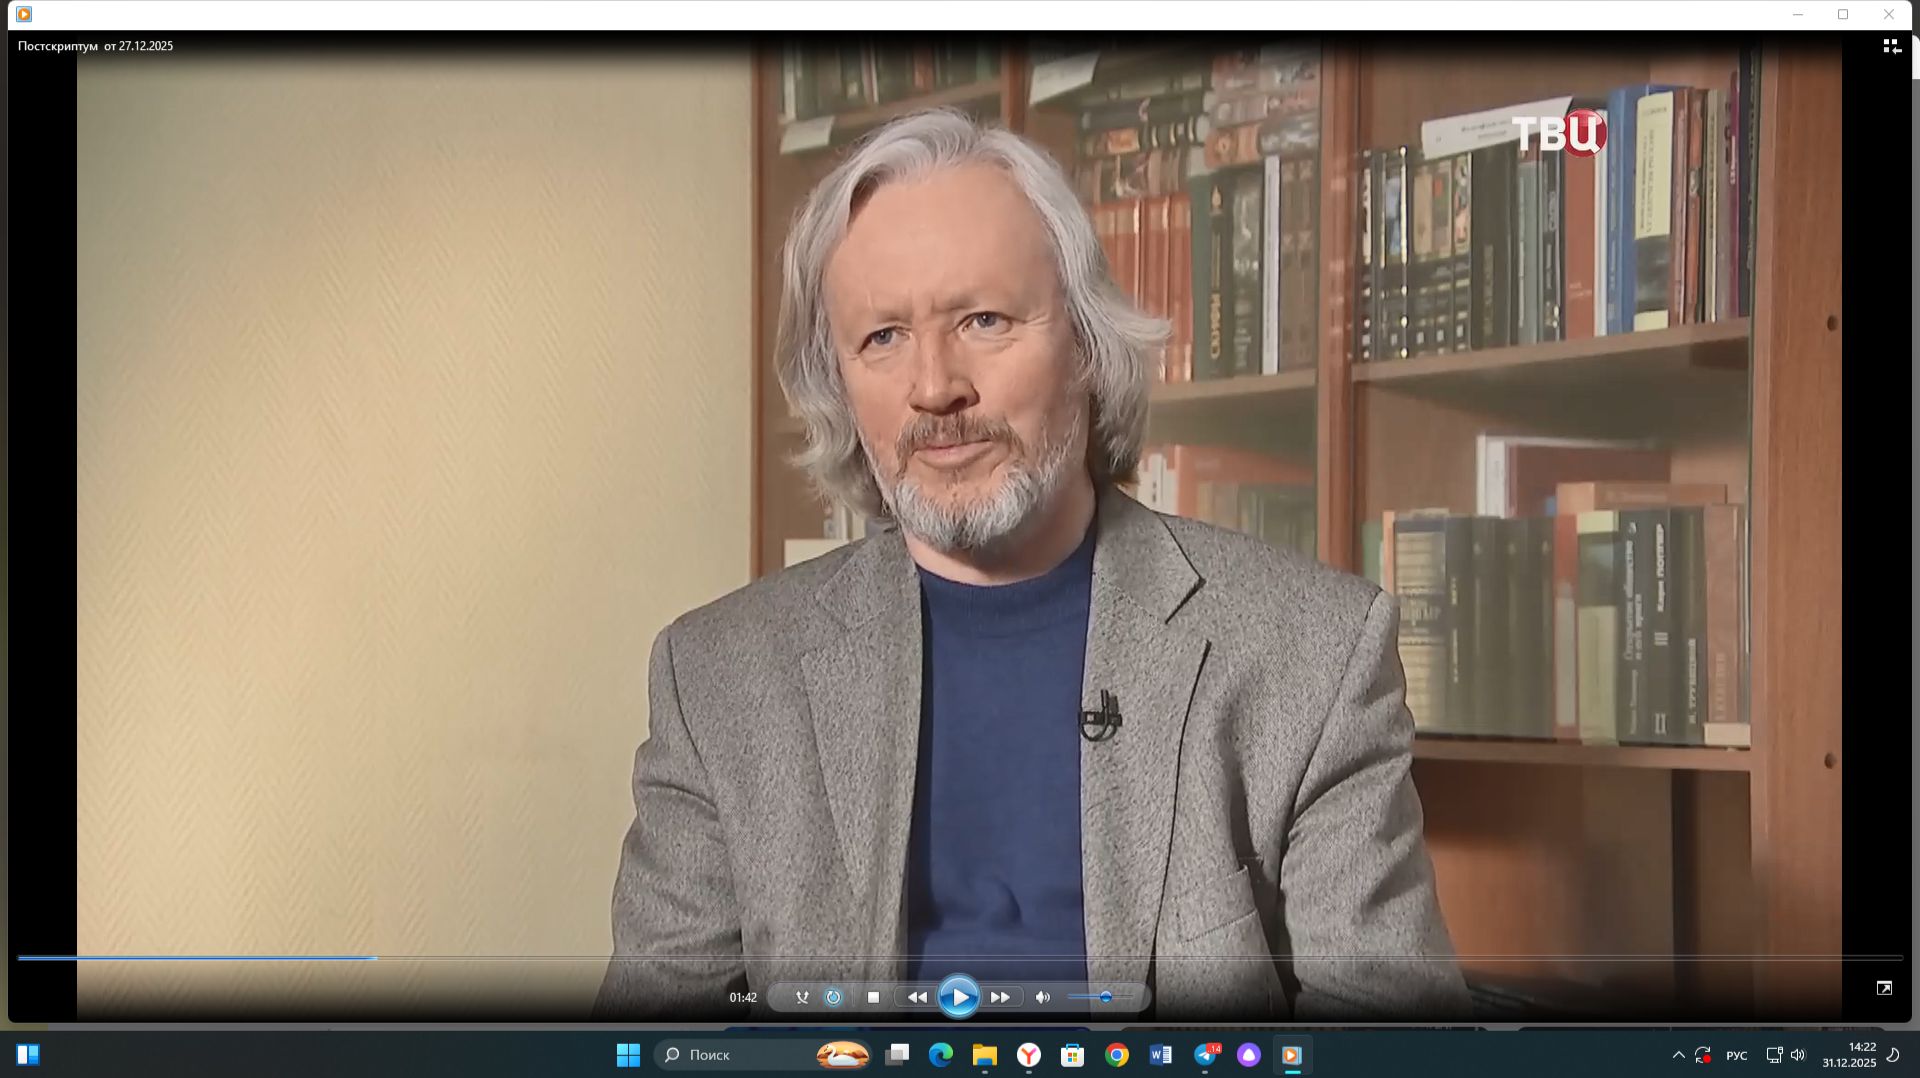Screen dimensions: 1920x1078
Task: Launch Microsoft Edge from taskbar
Action: [941, 1055]
